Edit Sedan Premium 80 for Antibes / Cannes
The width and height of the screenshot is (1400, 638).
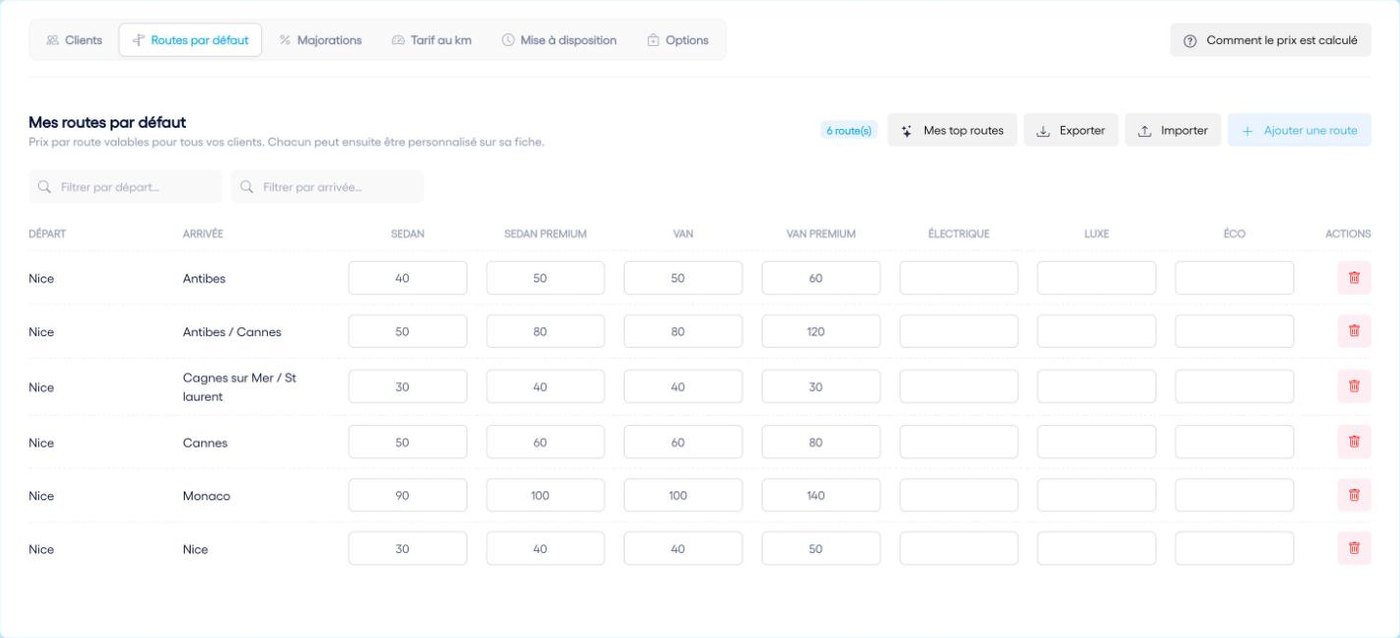pyautogui.click(x=545, y=331)
